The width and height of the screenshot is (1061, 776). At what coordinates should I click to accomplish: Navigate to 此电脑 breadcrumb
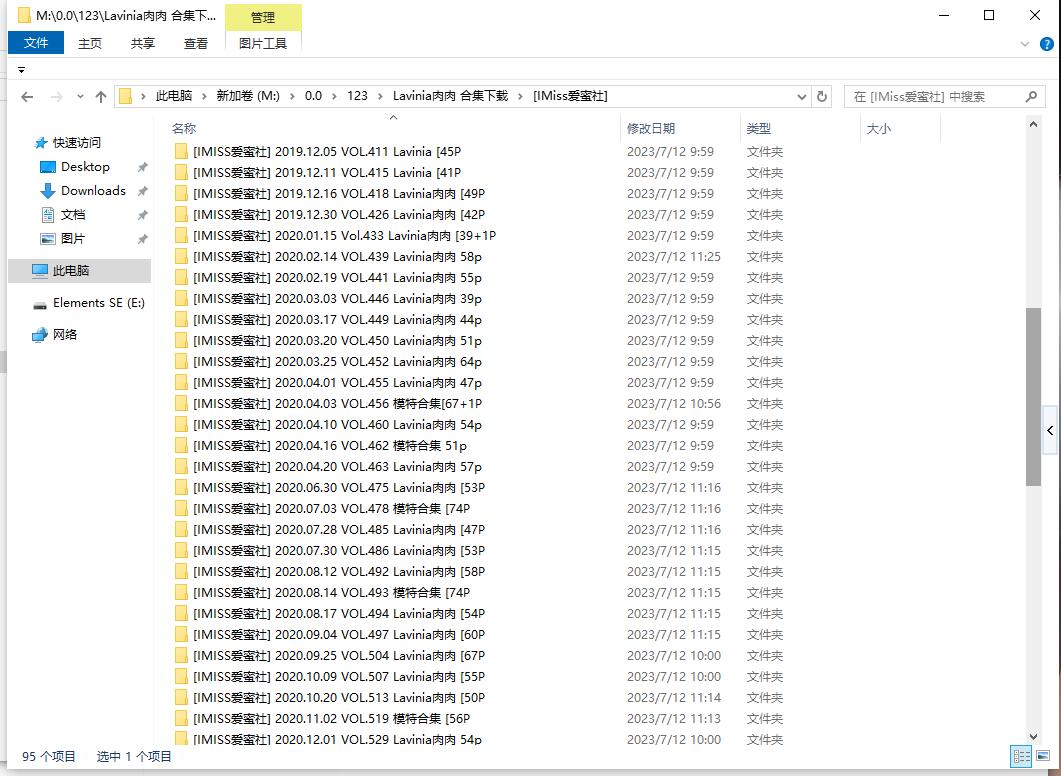[174, 96]
